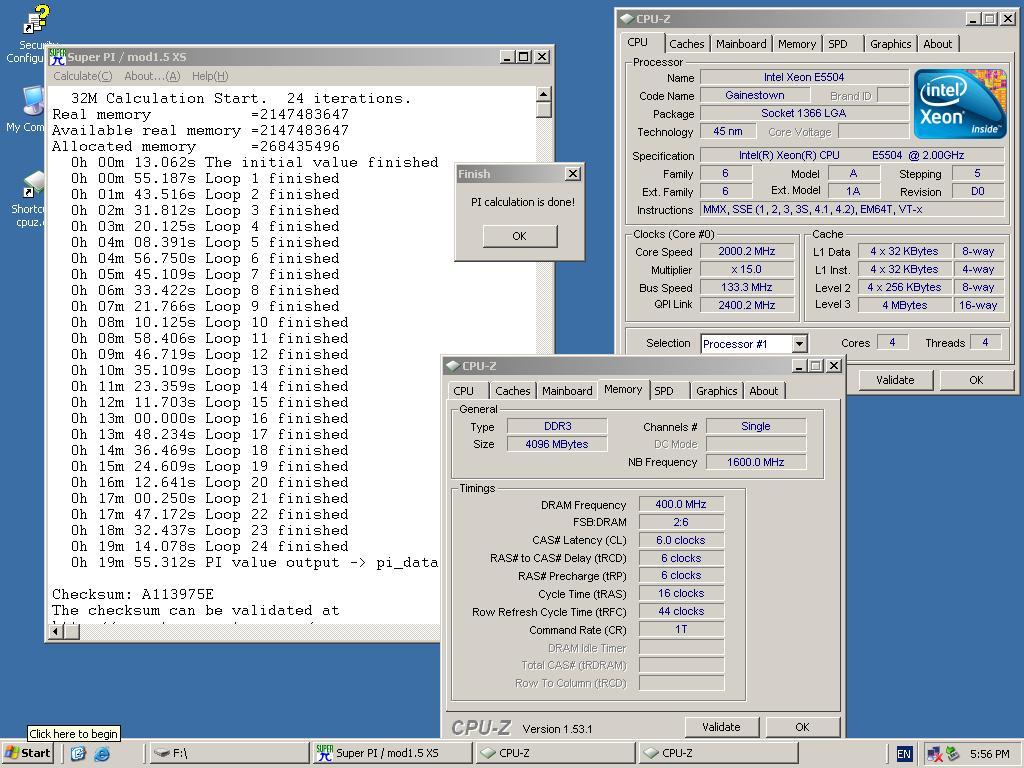This screenshot has width=1024, height=768.
Task: Activate the F:\ taskbar button
Action: 229,753
